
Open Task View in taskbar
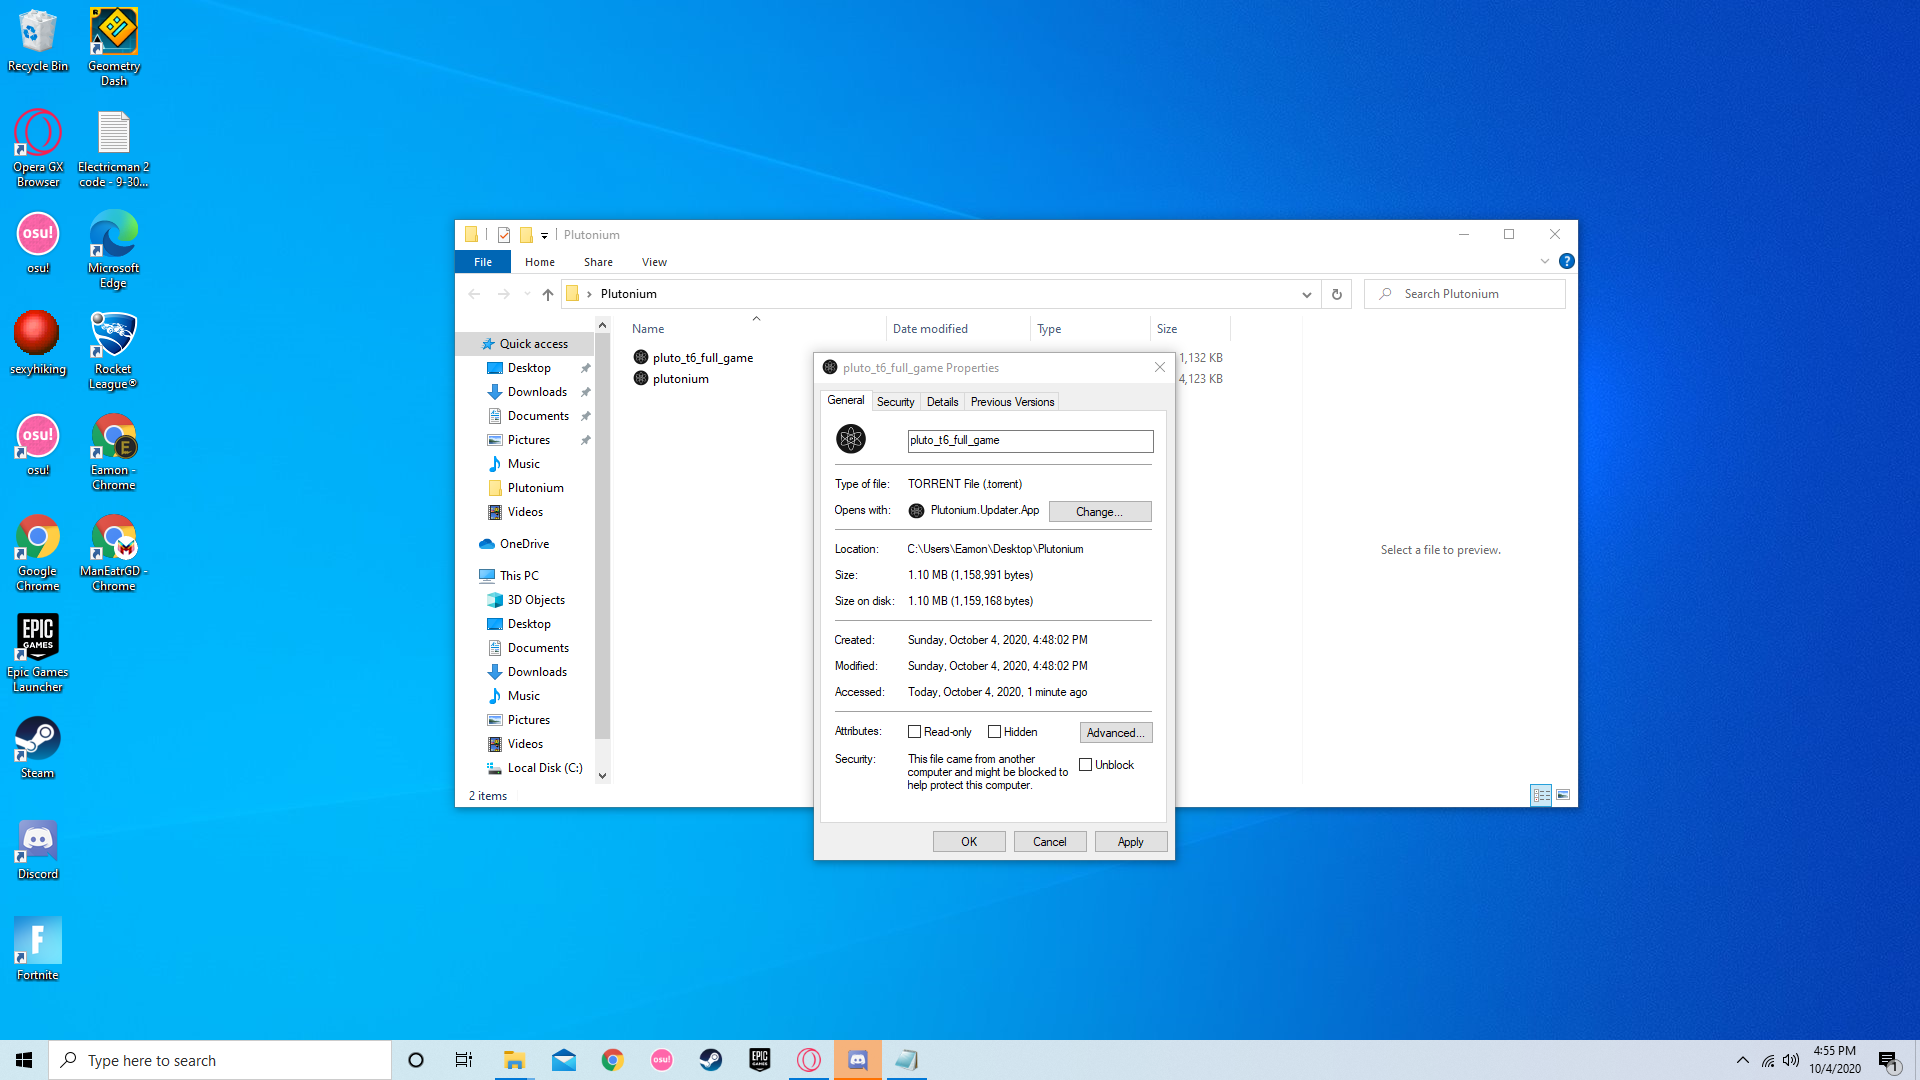464,1060
